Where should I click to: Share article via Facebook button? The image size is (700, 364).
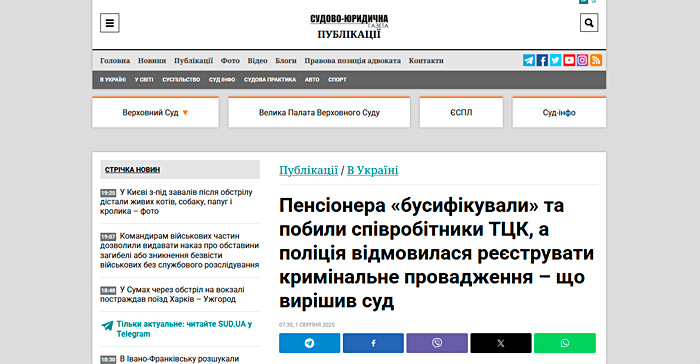(x=373, y=343)
